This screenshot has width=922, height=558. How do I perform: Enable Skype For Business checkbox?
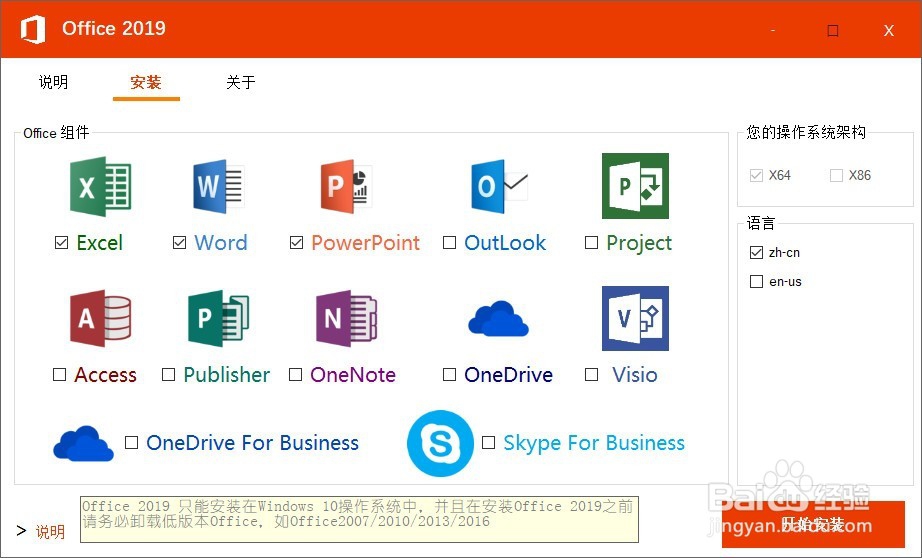click(x=488, y=442)
